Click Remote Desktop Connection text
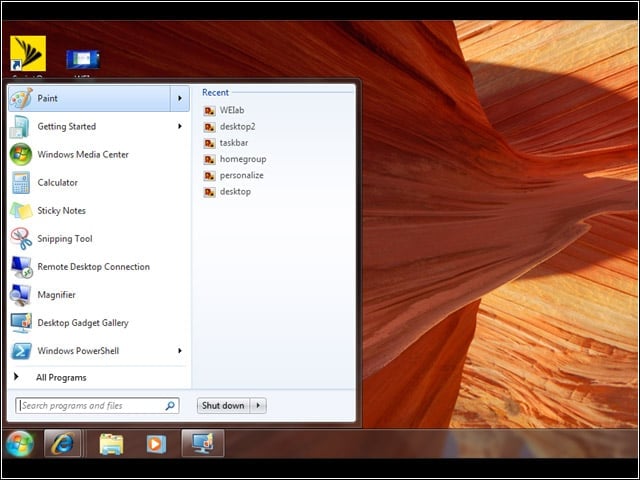This screenshot has height=480, width=640. click(93, 267)
